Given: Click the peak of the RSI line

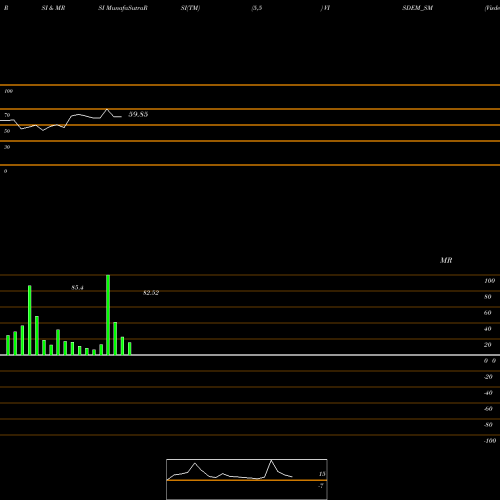Looking at the screenshot, I should 107,109.
